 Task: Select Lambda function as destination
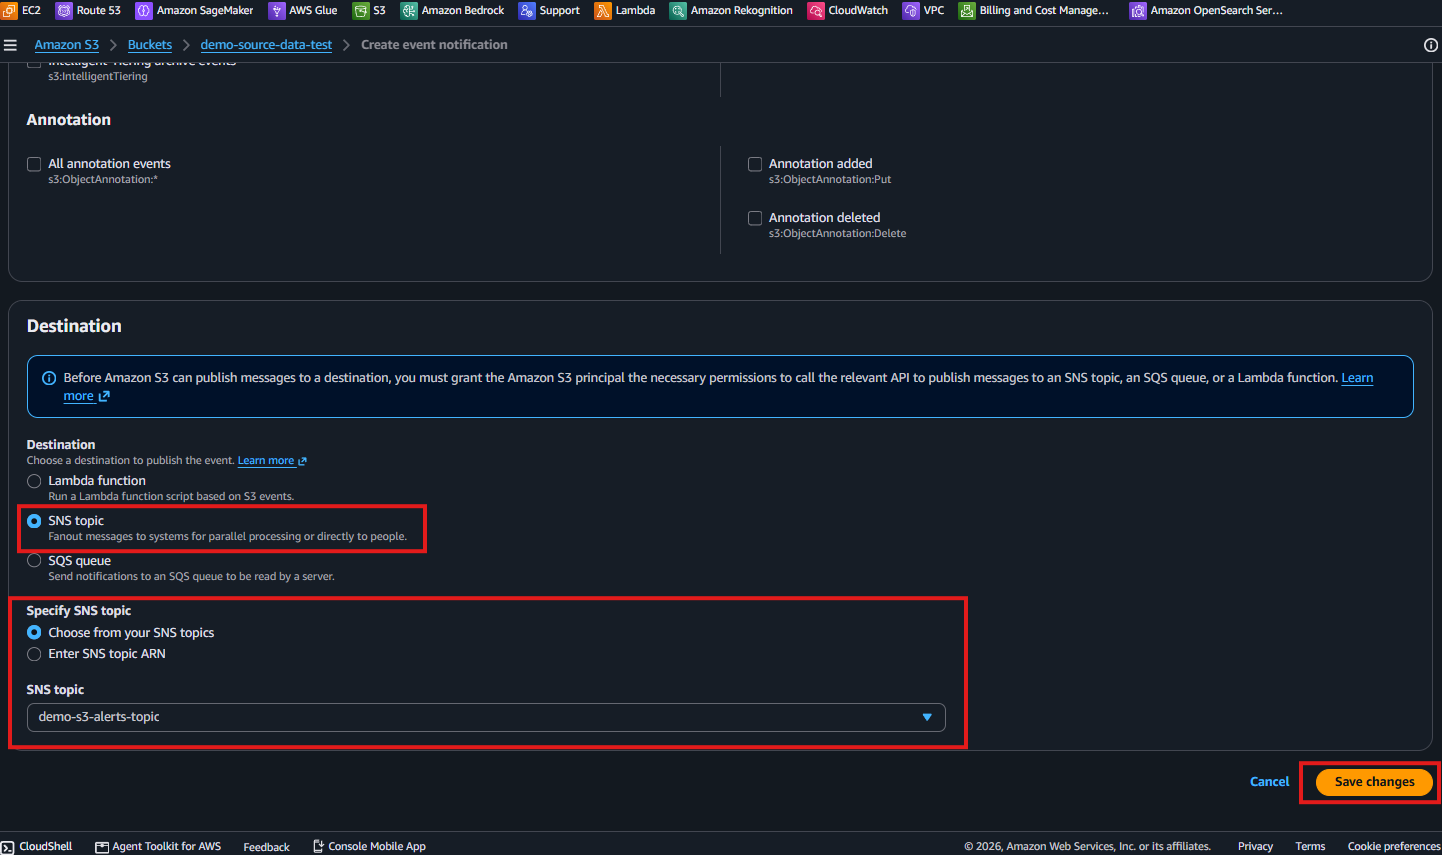point(34,481)
